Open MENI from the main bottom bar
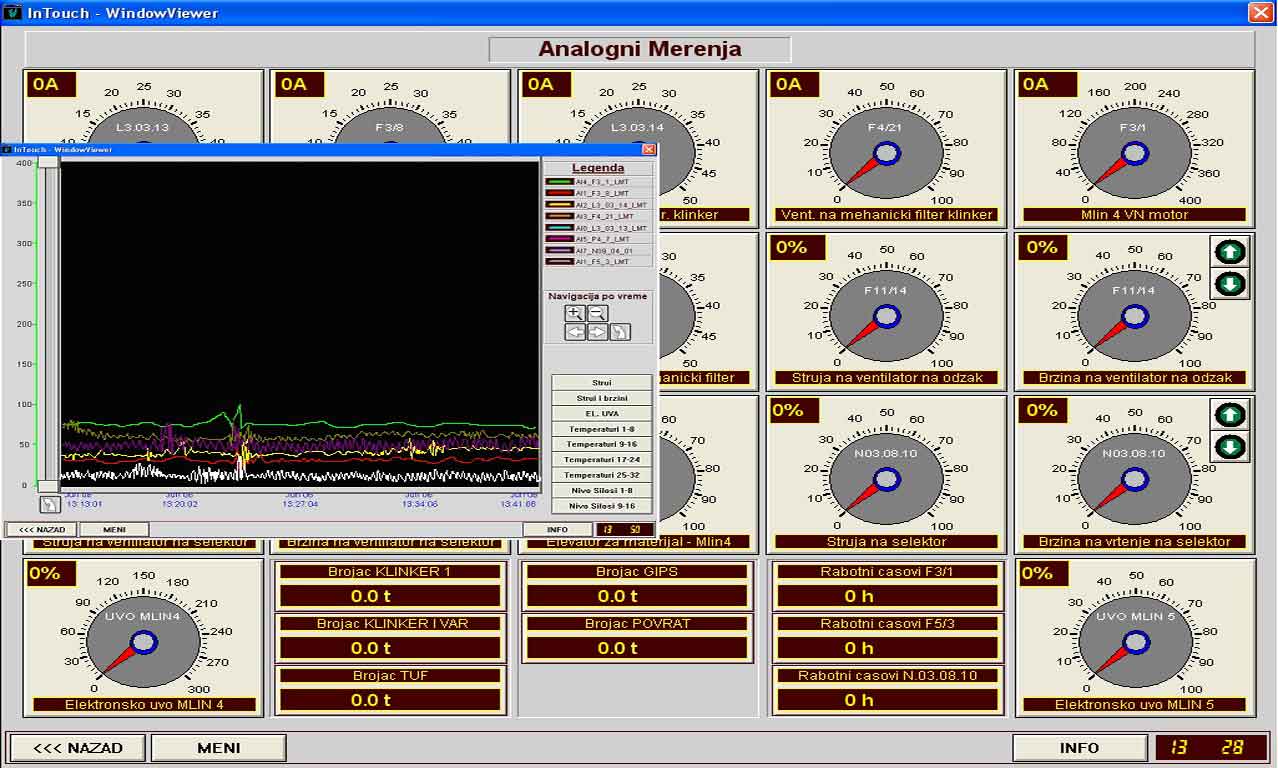1278x768 pixels. click(218, 748)
